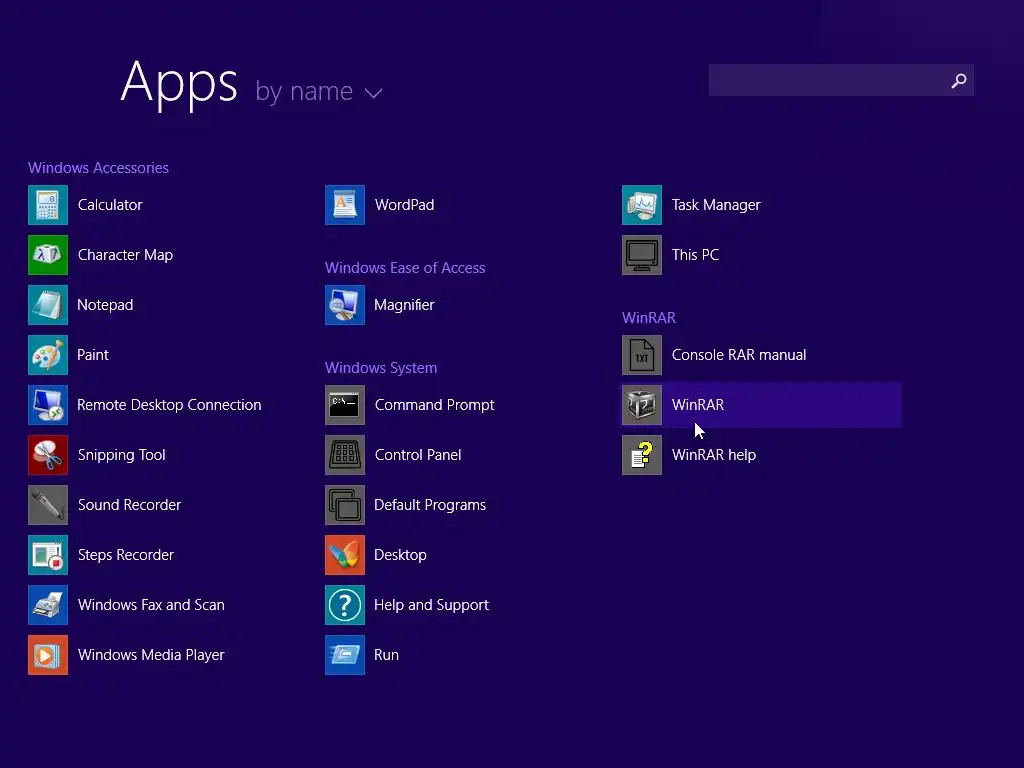
Task: Click the 'Help and Support' label
Action: tap(431, 605)
